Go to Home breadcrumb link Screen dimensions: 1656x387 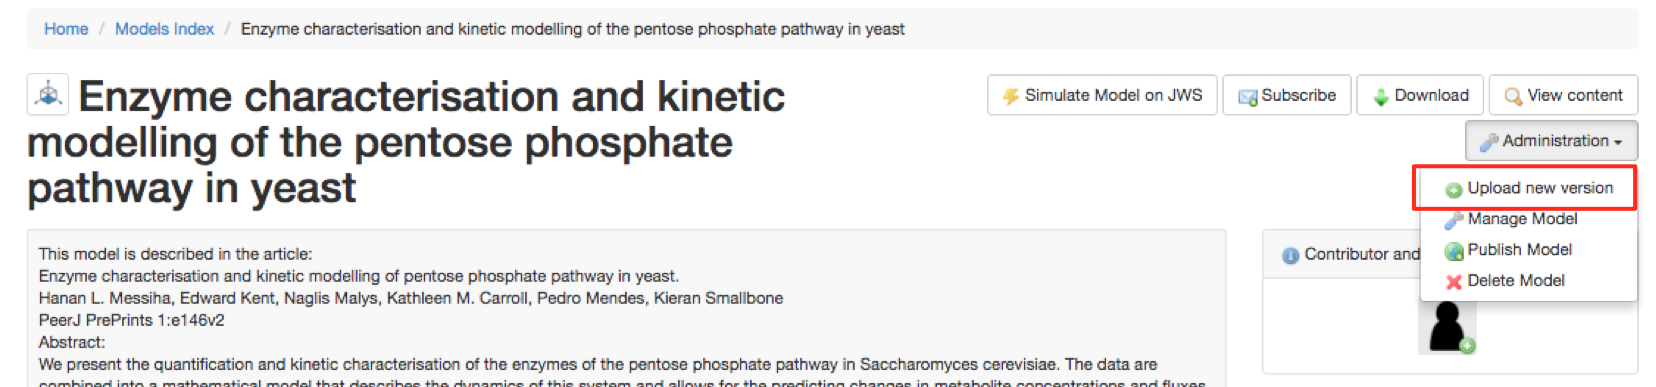click(x=66, y=29)
